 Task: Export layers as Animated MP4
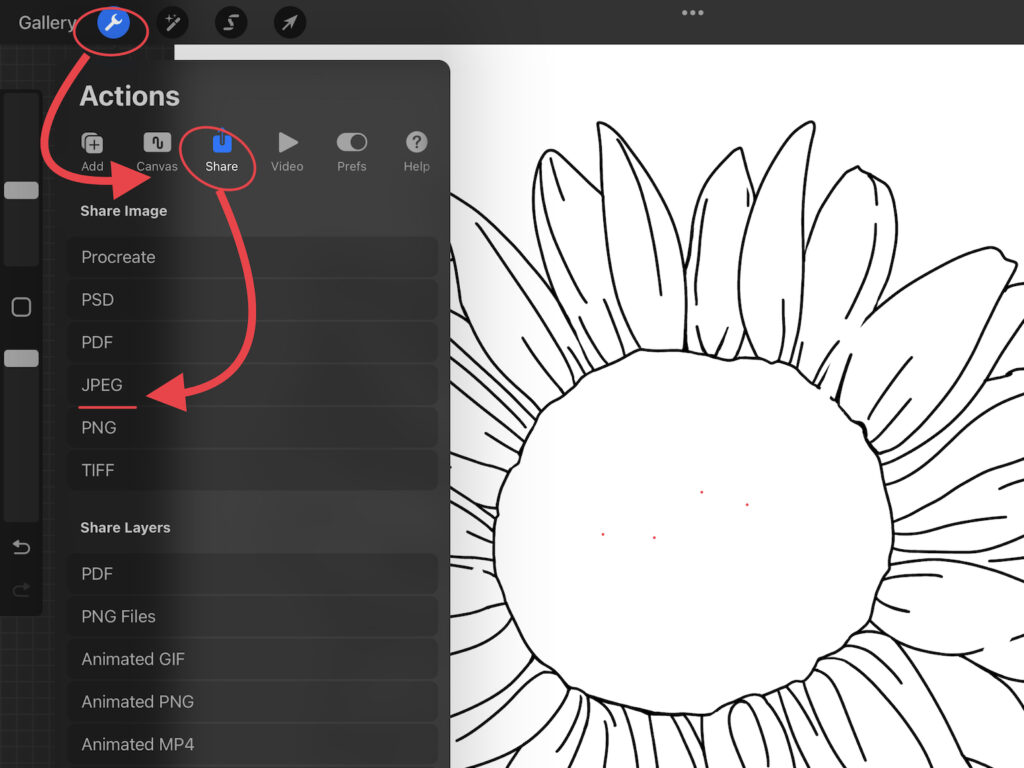[253, 744]
